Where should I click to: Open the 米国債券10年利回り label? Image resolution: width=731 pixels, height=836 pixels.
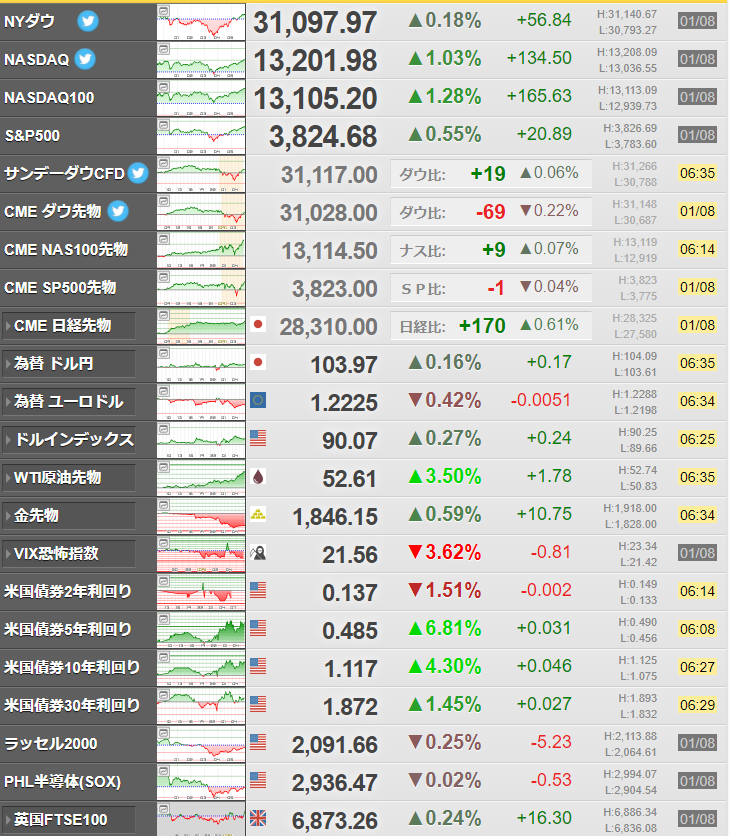coord(72,668)
